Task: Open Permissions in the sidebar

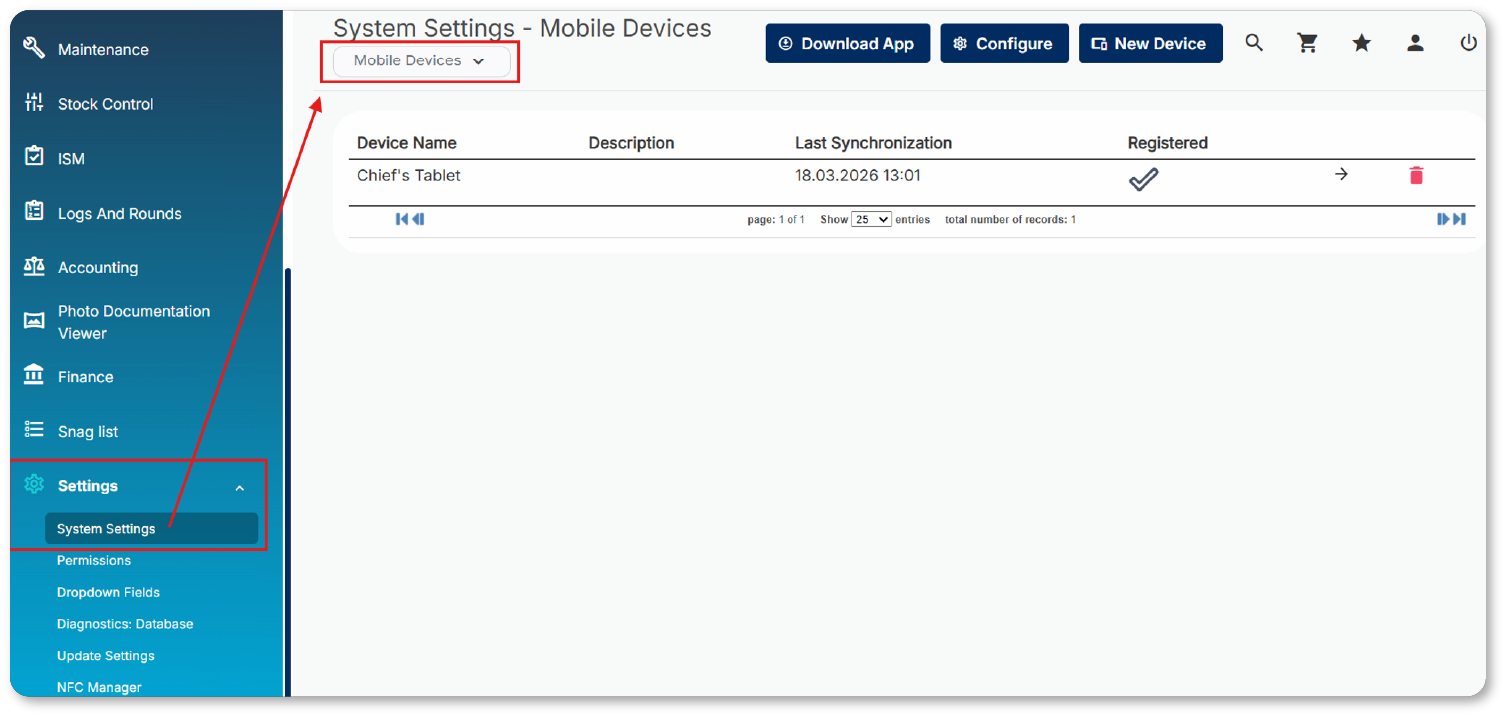Action: coord(94,561)
